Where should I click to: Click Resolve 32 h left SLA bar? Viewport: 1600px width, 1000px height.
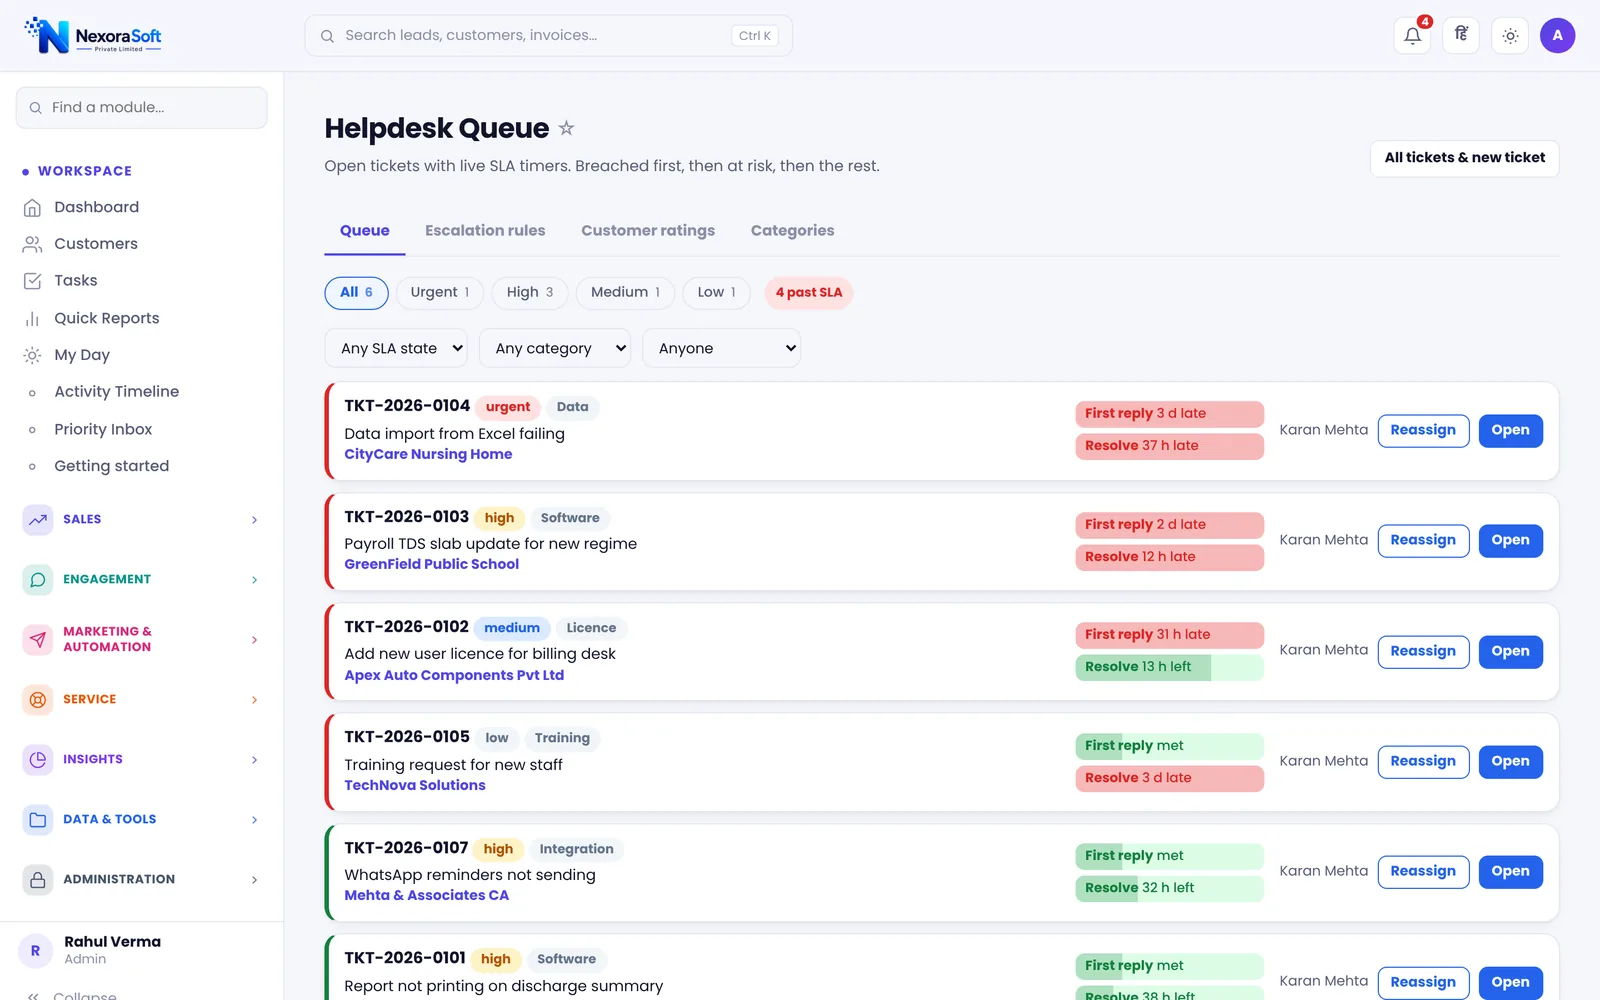pyautogui.click(x=1170, y=888)
